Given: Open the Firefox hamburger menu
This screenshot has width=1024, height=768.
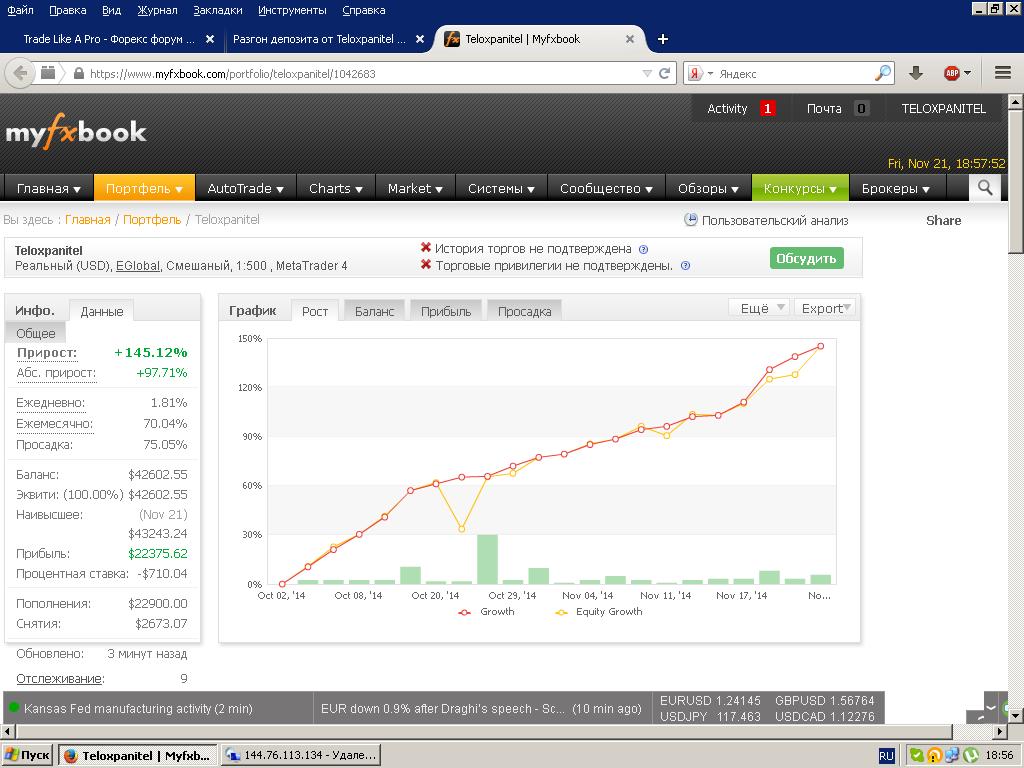Looking at the screenshot, I should tap(1003, 72).
